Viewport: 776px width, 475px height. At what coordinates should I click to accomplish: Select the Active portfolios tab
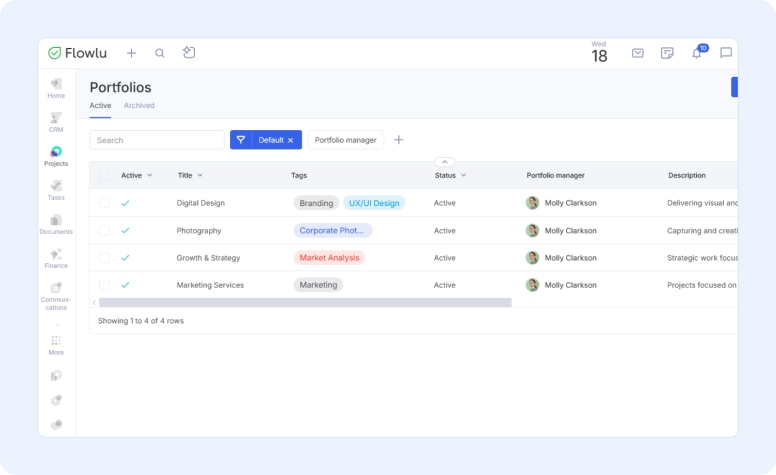tap(100, 105)
